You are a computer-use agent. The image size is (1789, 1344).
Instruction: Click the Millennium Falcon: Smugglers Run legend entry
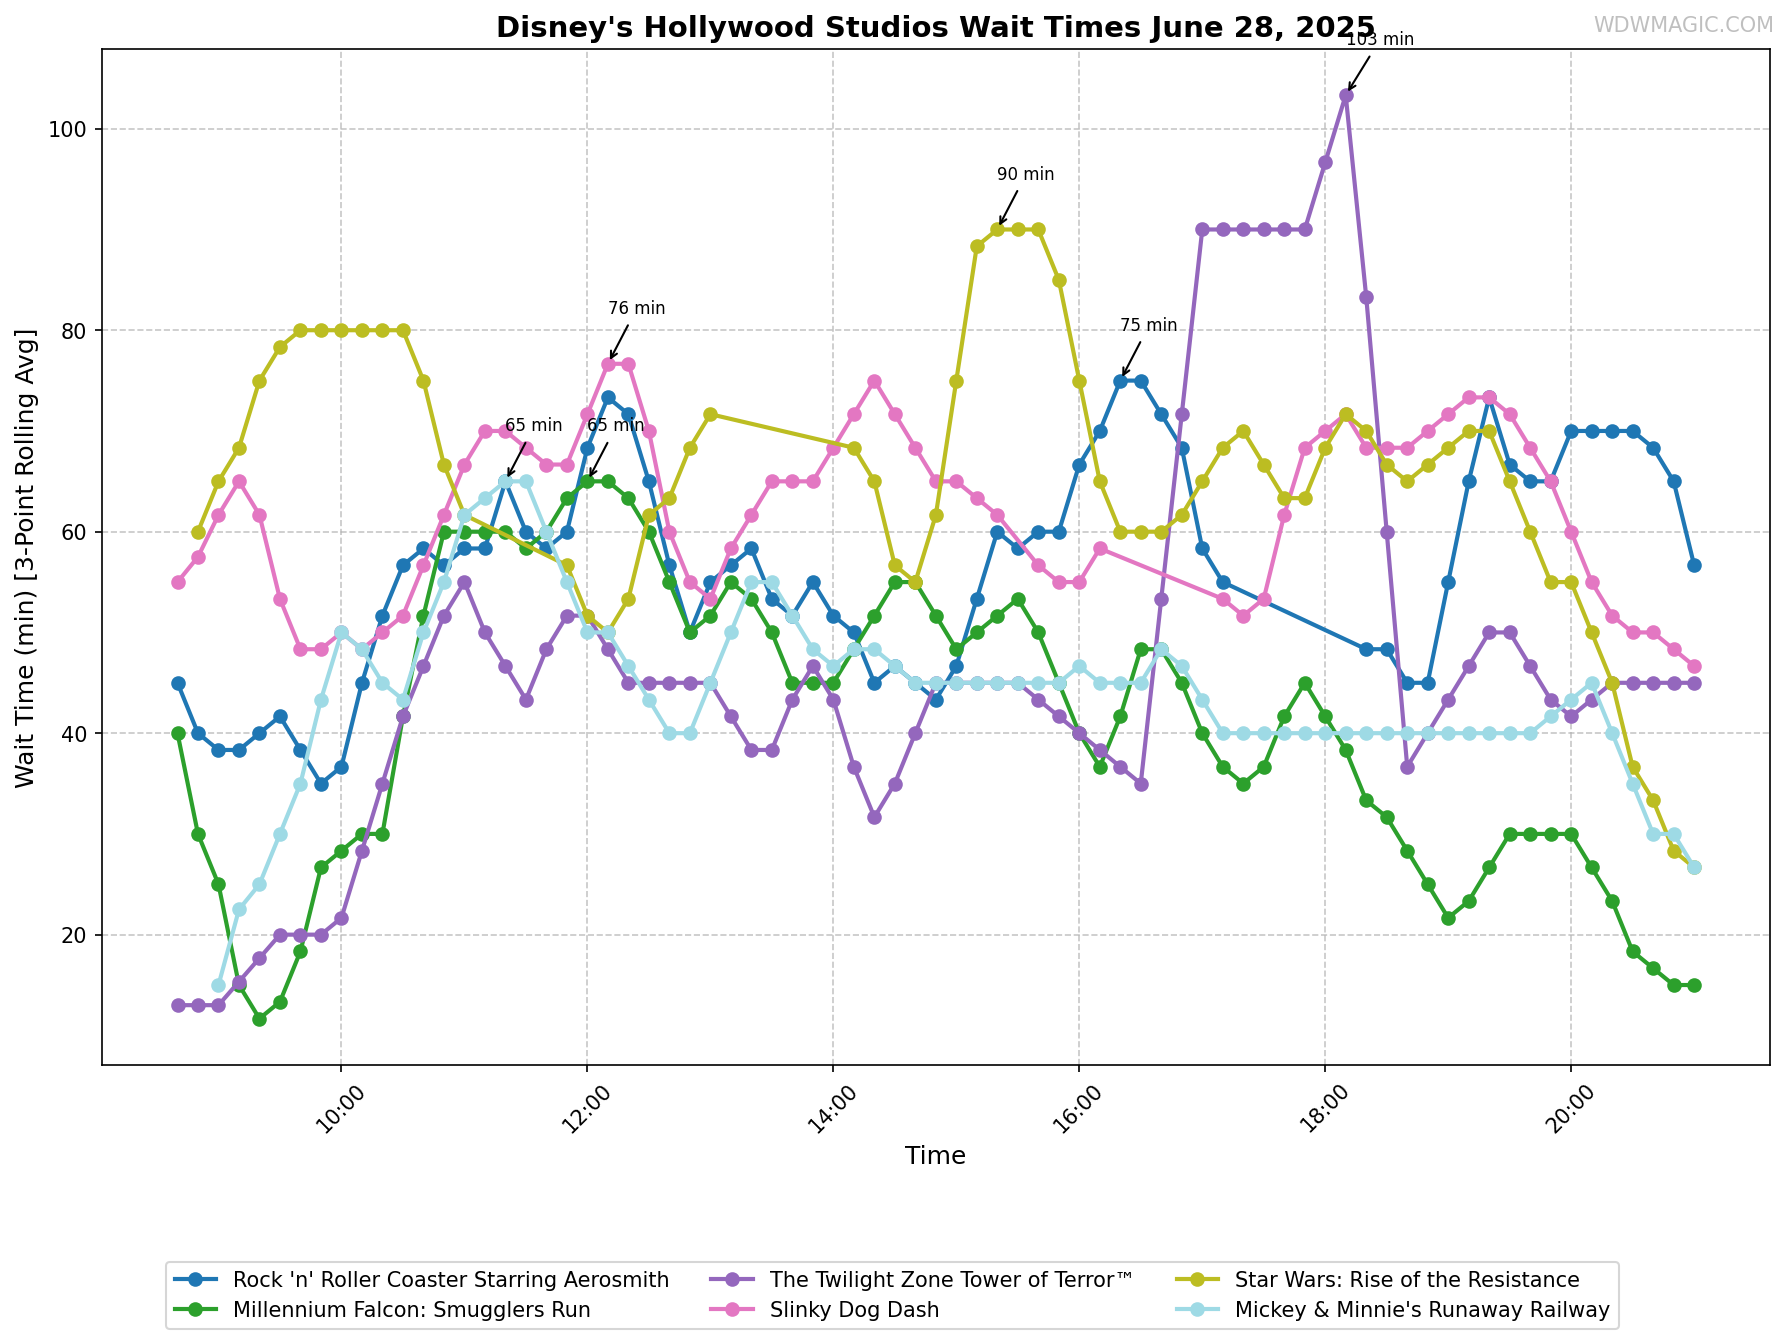point(382,1310)
